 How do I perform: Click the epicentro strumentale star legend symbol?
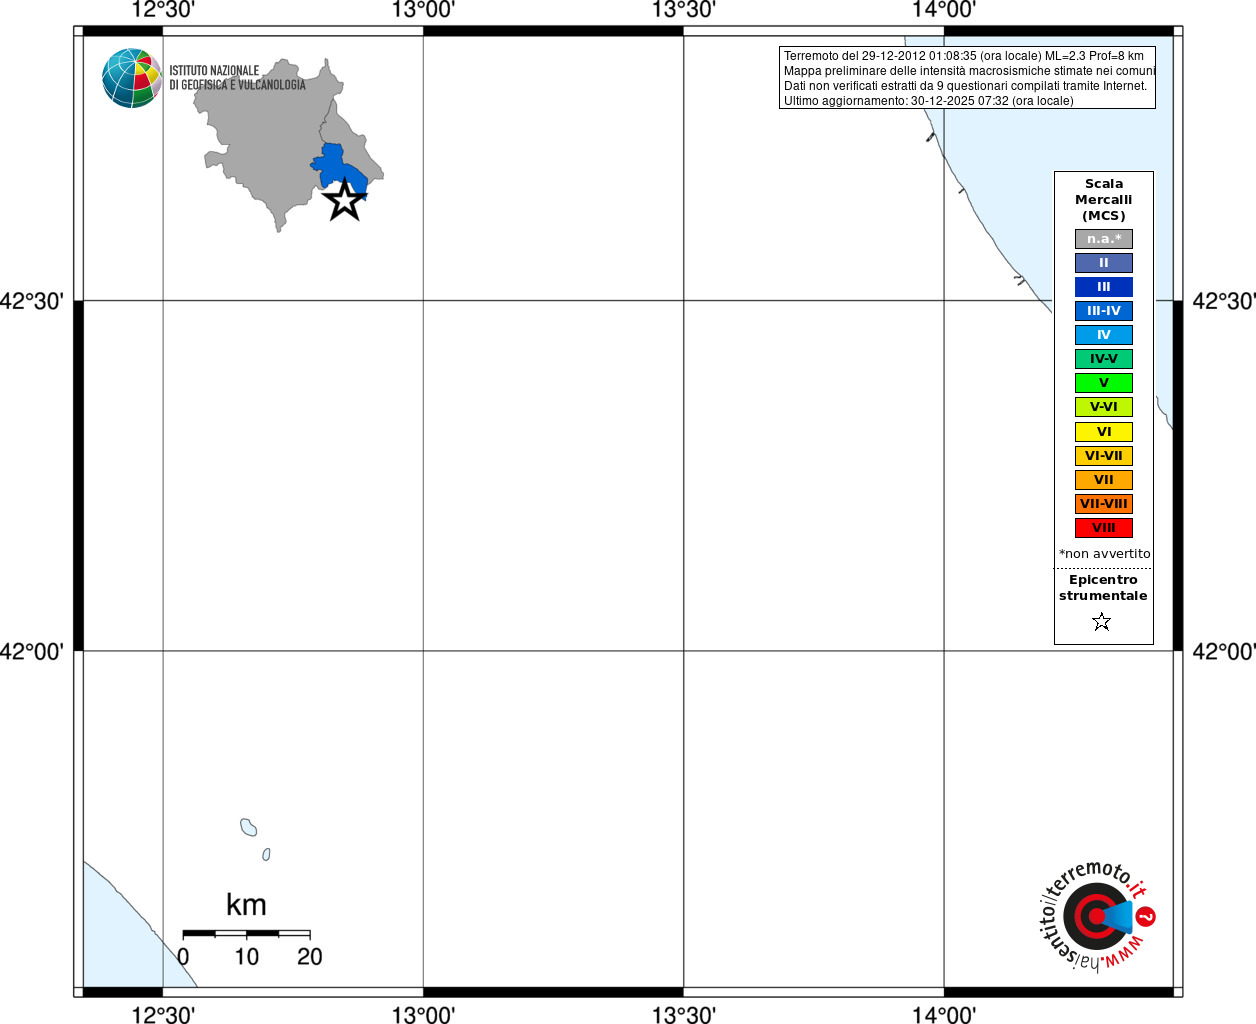[x=1102, y=622]
